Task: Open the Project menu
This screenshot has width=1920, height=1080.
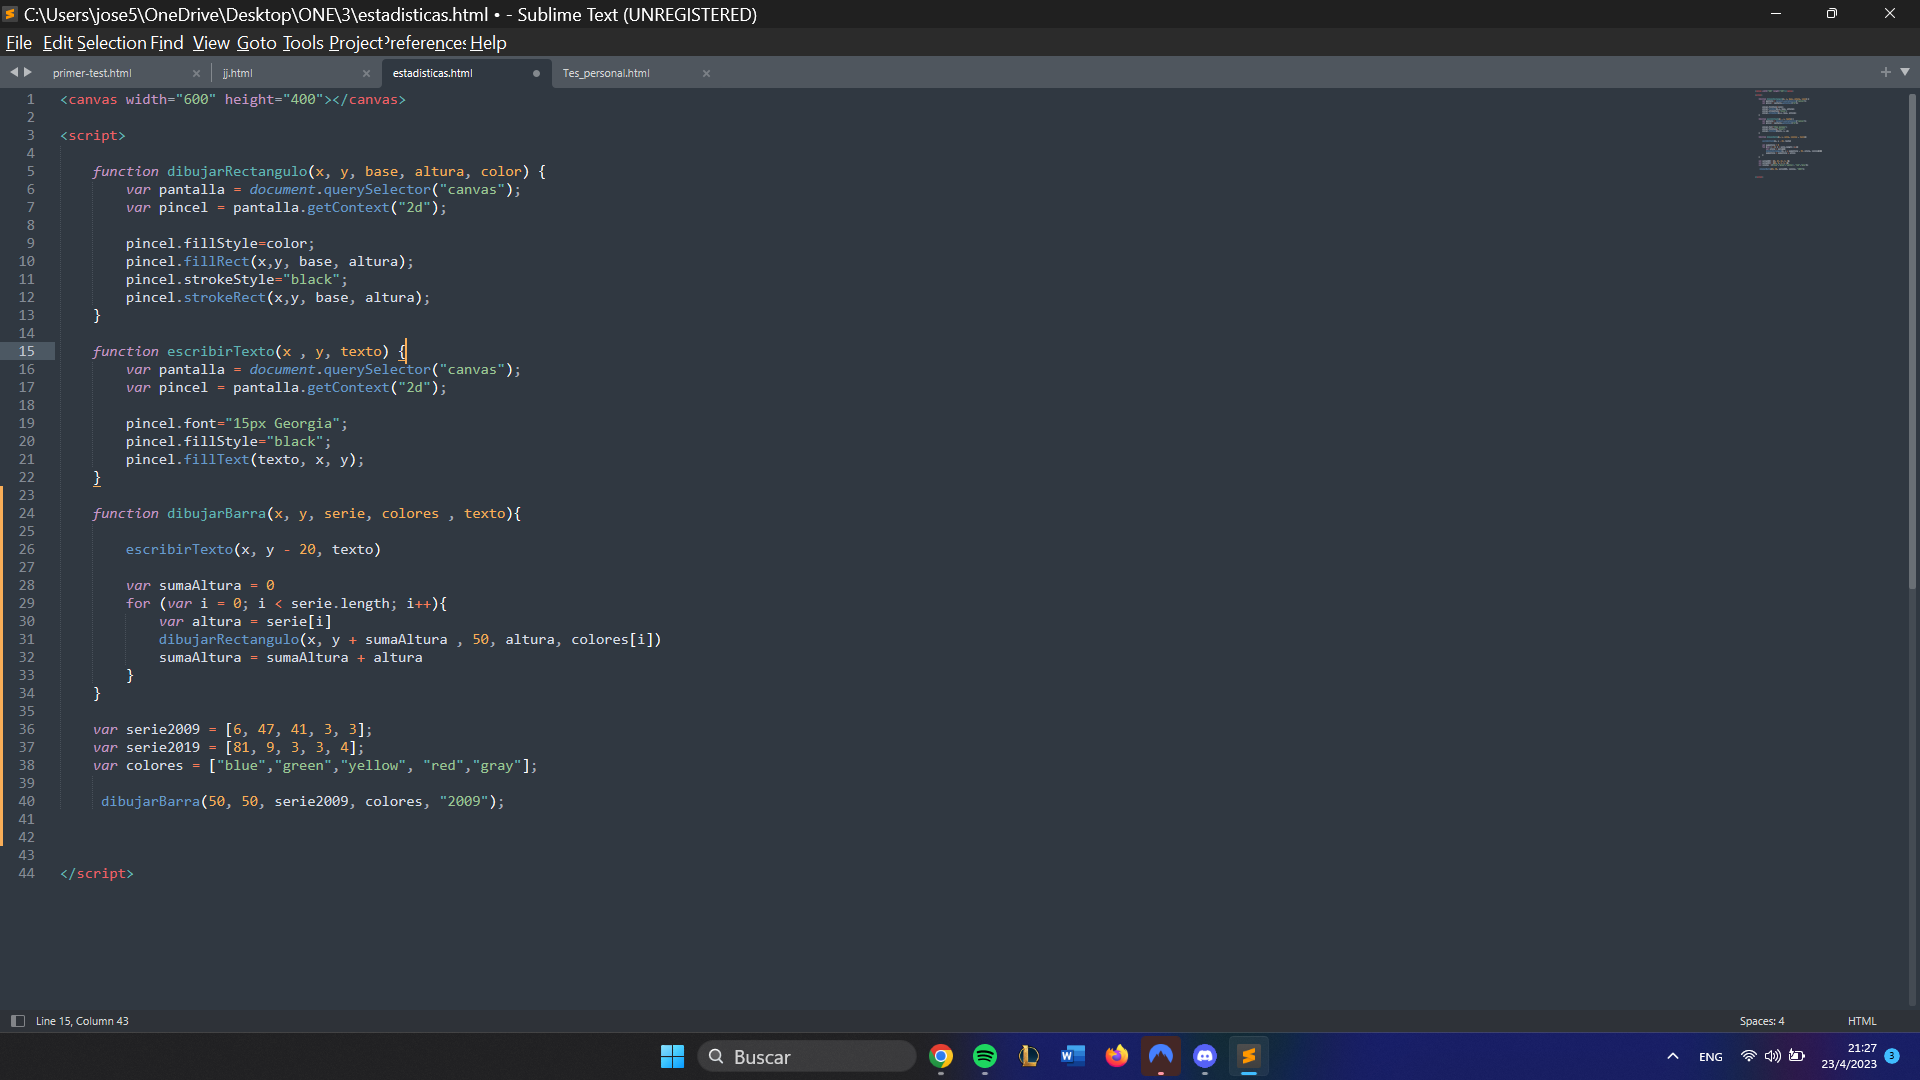Action: 356,43
